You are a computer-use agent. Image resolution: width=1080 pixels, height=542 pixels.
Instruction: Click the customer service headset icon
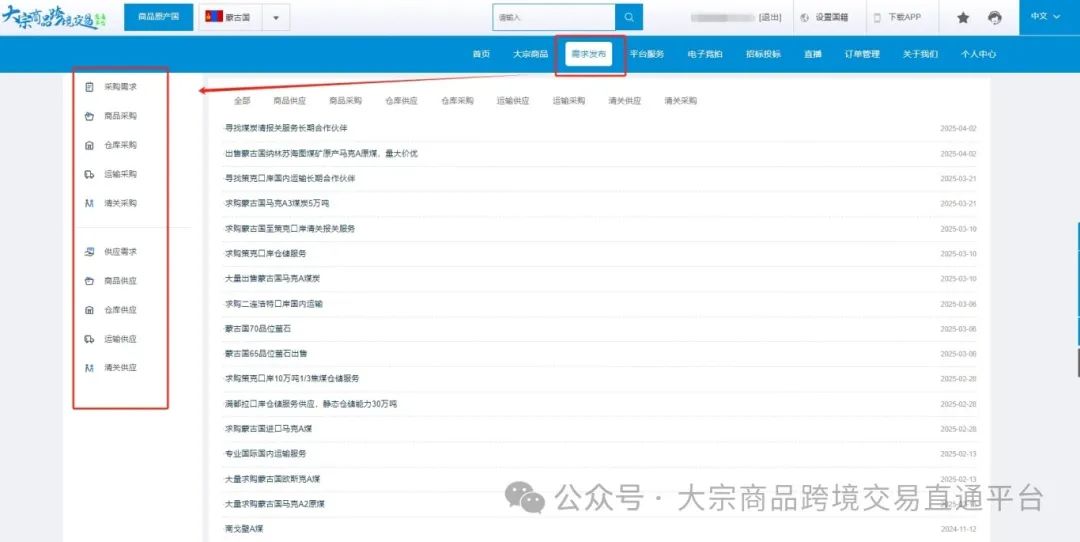(994, 17)
